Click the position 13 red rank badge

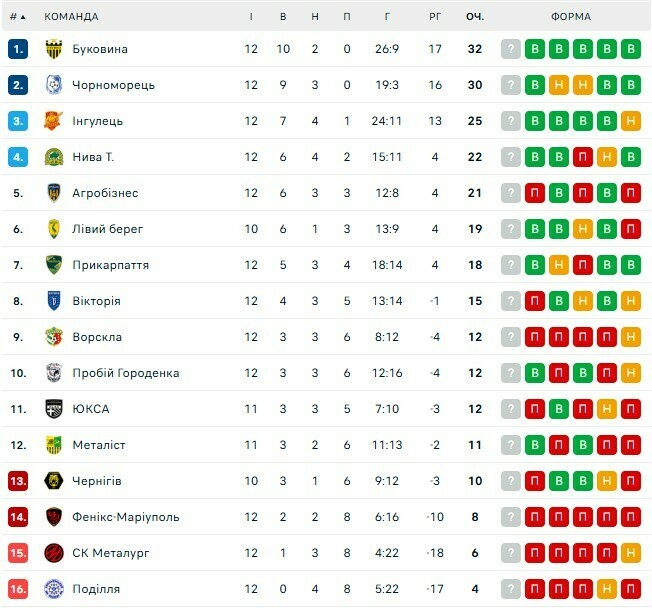point(18,481)
